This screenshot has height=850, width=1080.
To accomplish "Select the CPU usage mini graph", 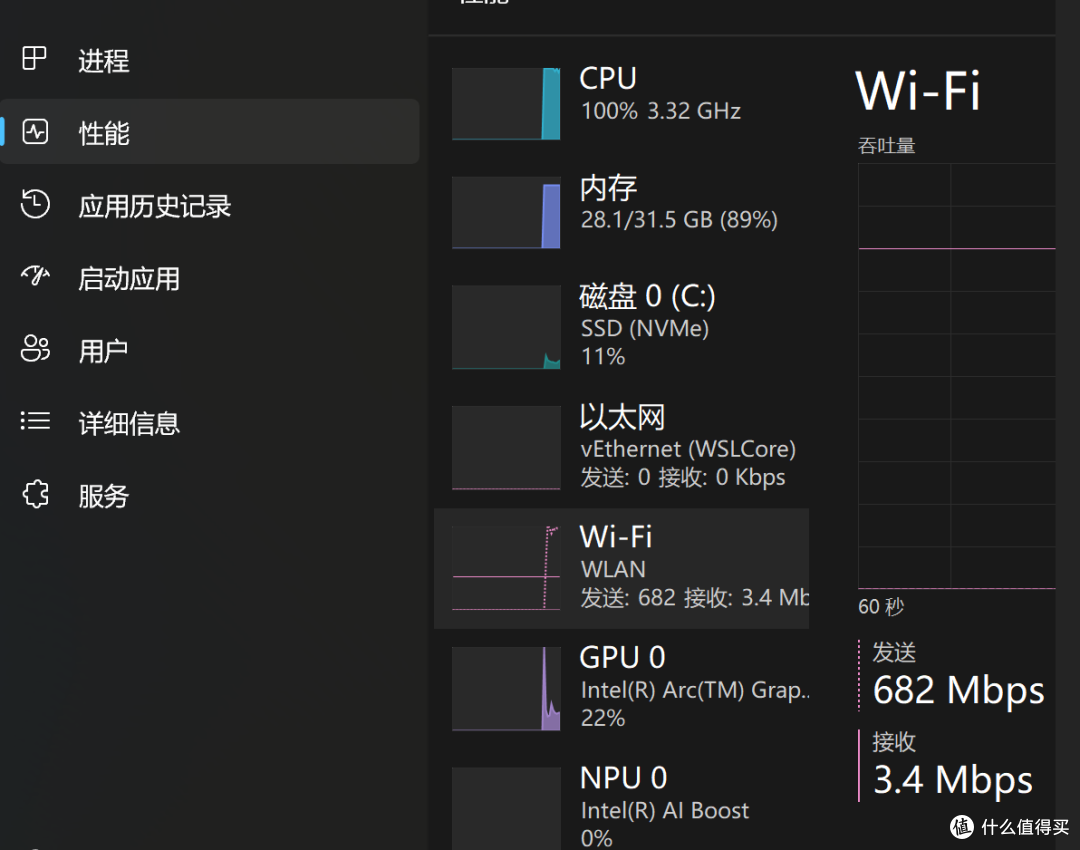I will click(506, 103).
